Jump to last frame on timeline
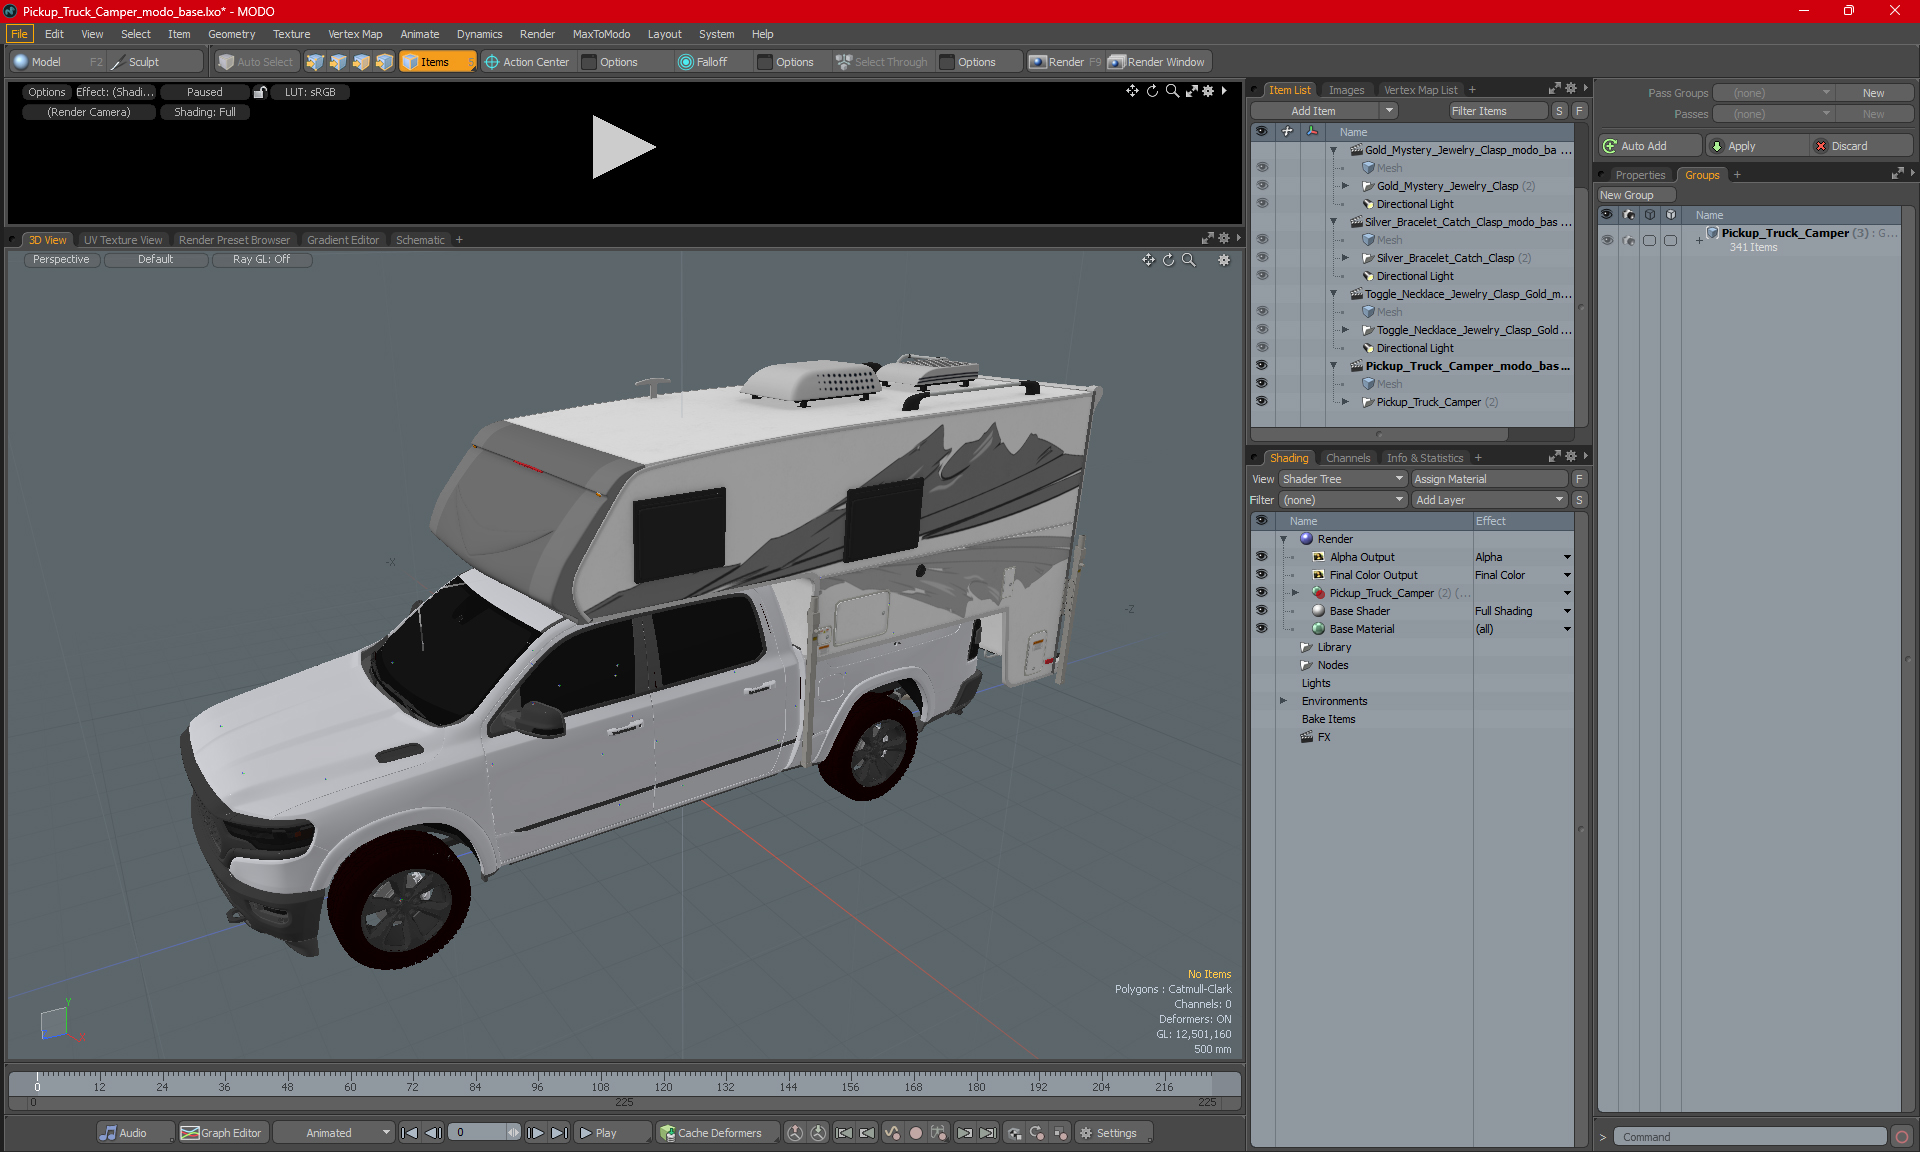The height and width of the screenshot is (1152, 1920). coord(560,1133)
